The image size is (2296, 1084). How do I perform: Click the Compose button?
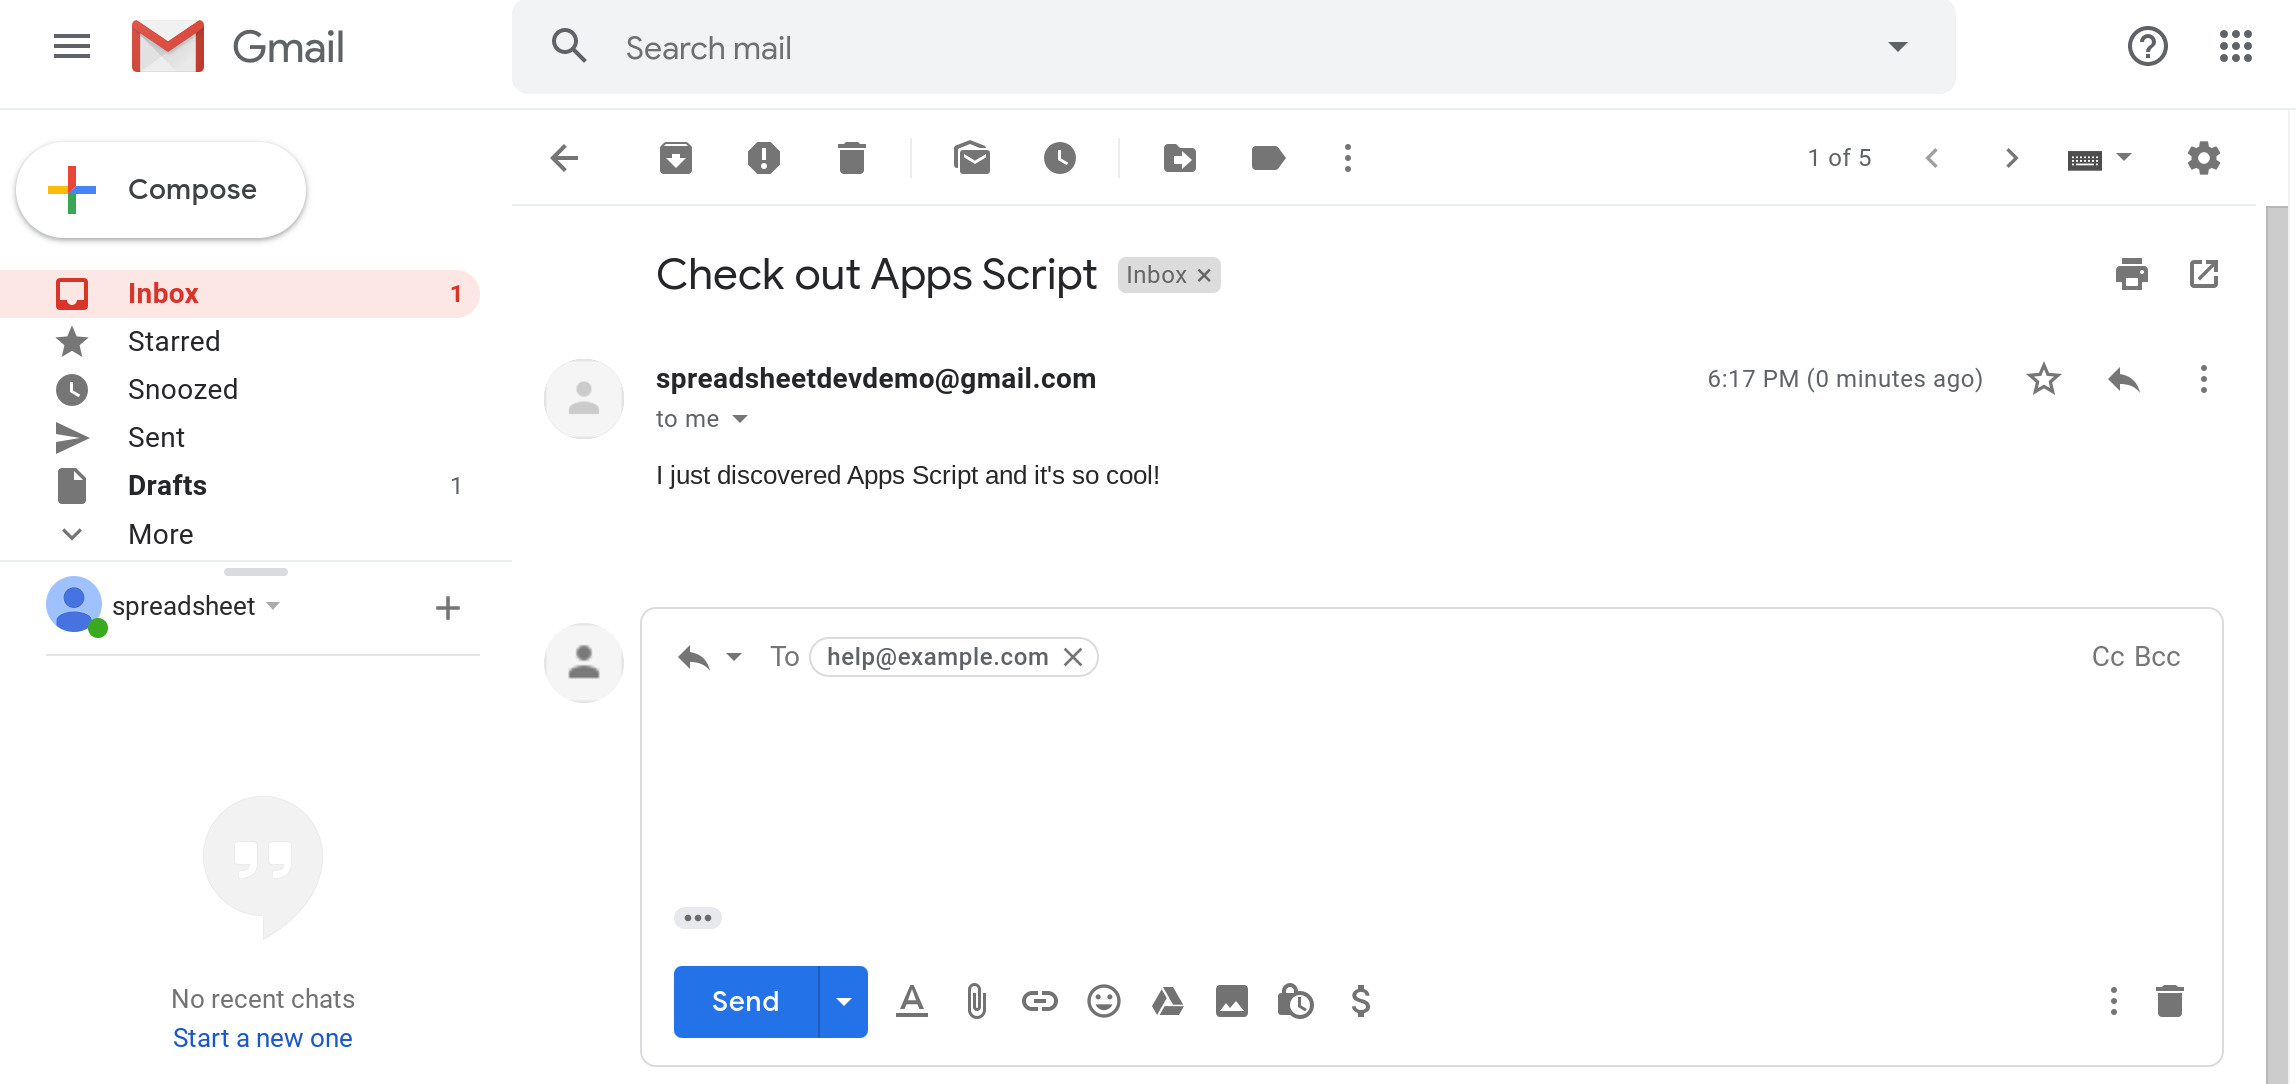[x=161, y=190]
